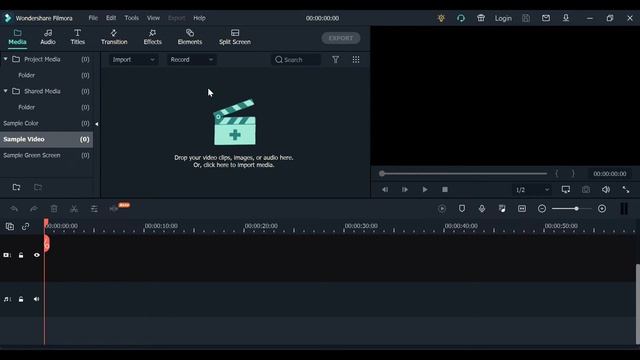Click the download icon in title bar
This screenshot has width=640, height=360.
[x=566, y=18]
